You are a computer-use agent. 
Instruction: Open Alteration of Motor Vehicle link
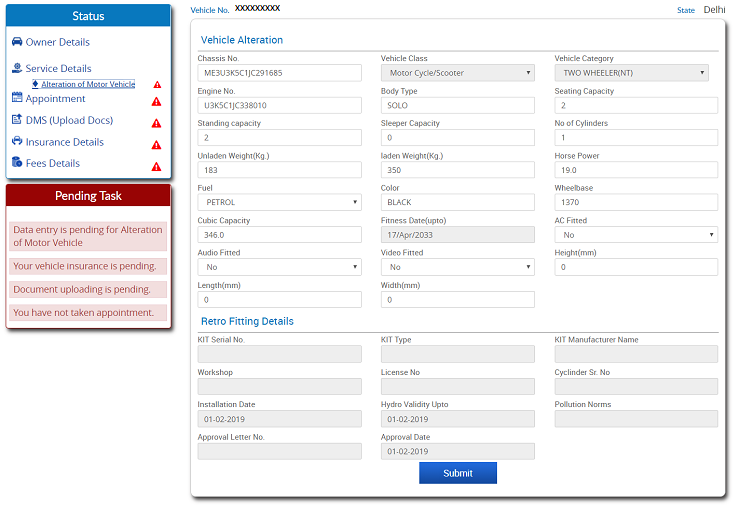point(88,84)
